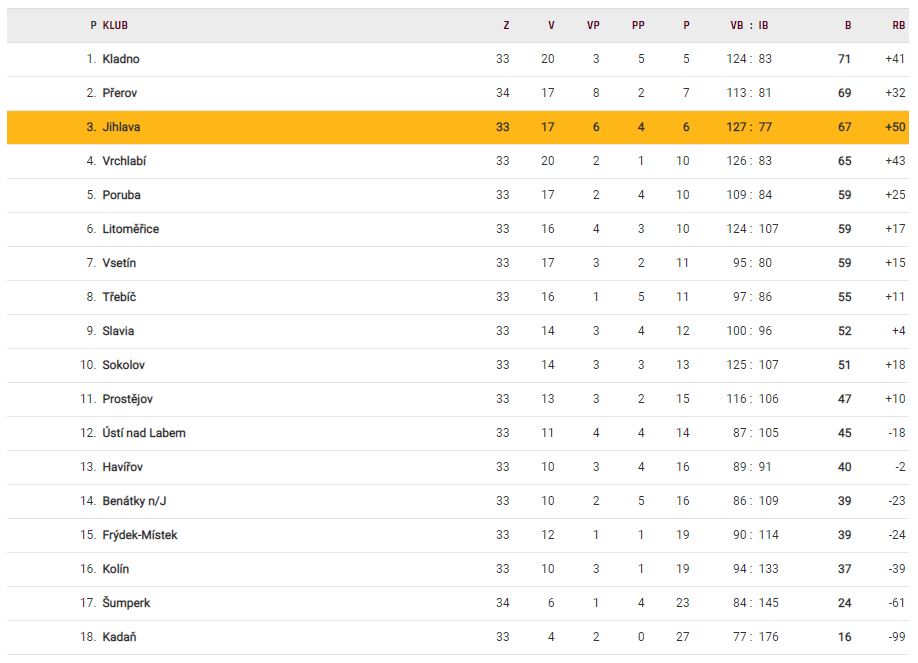Open the Kladno club link
918x663 pixels.
(x=121, y=59)
